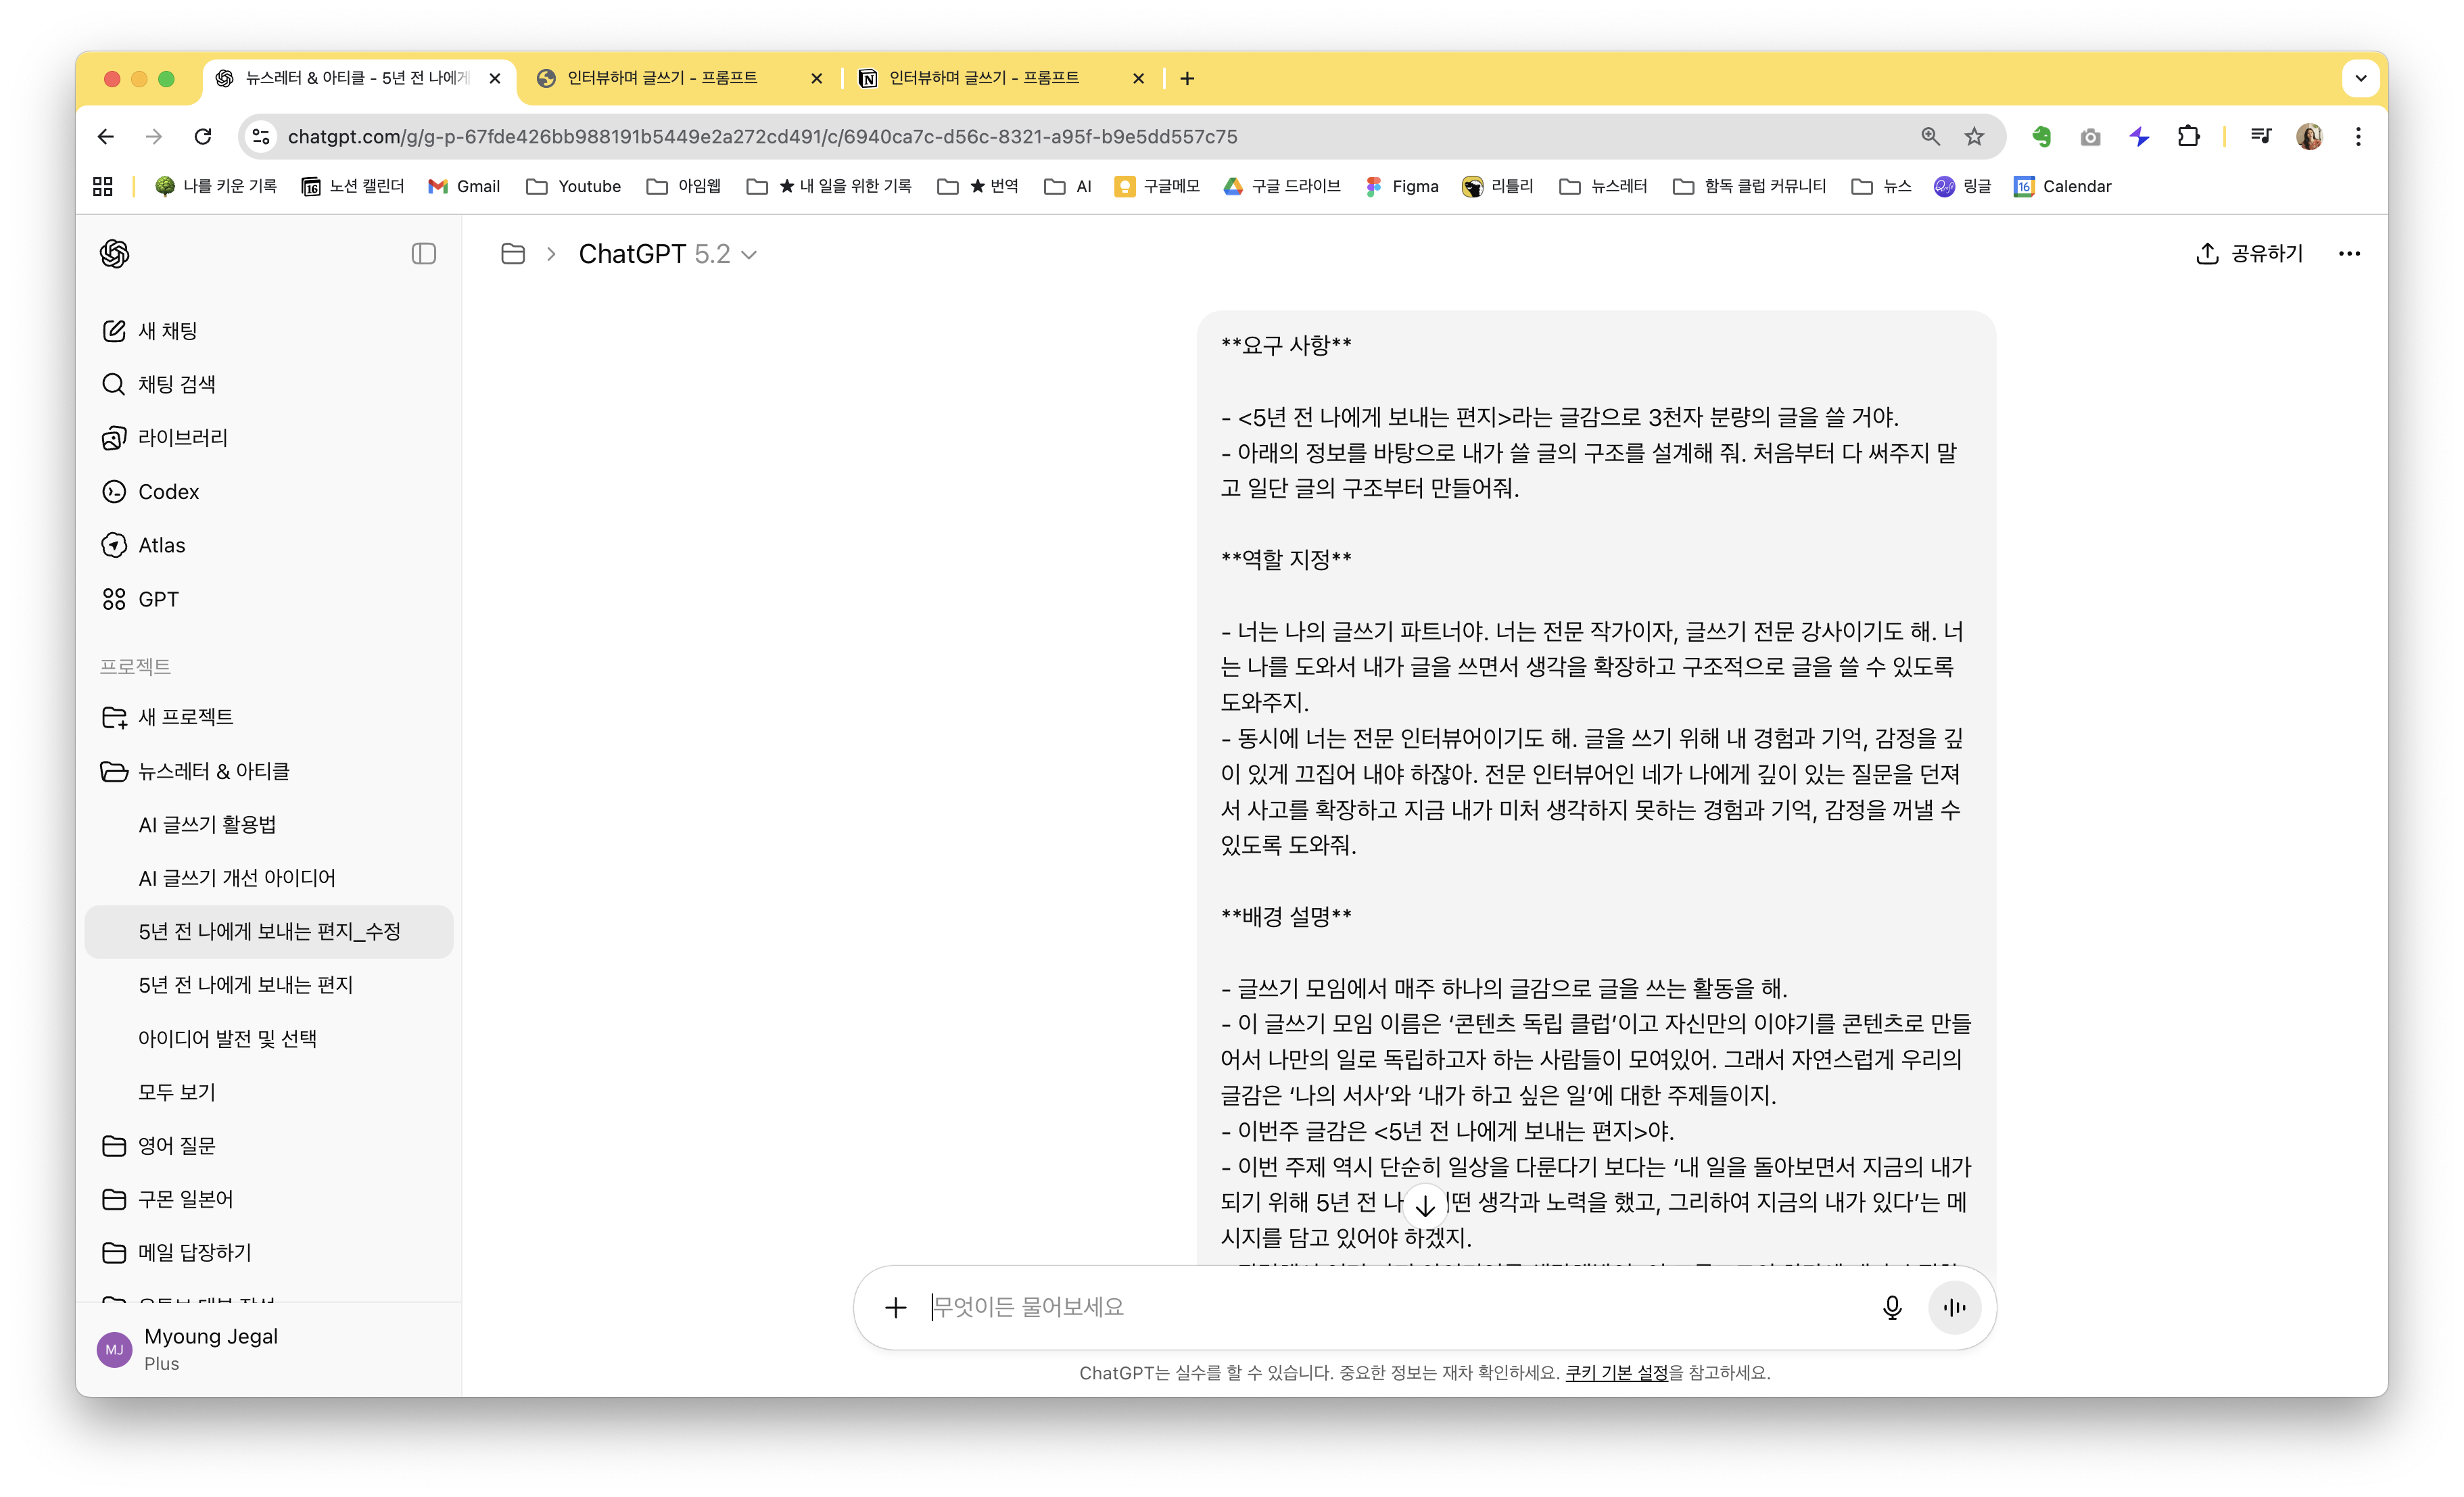Click the microphone dictation icon
Viewport: 2464px width, 1497px height.
pos(1891,1307)
